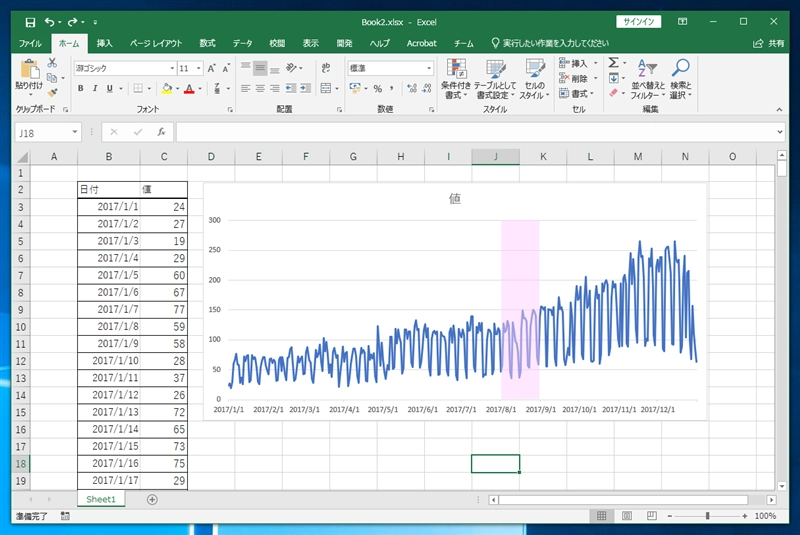Toggle italic formatting

click(x=95, y=88)
